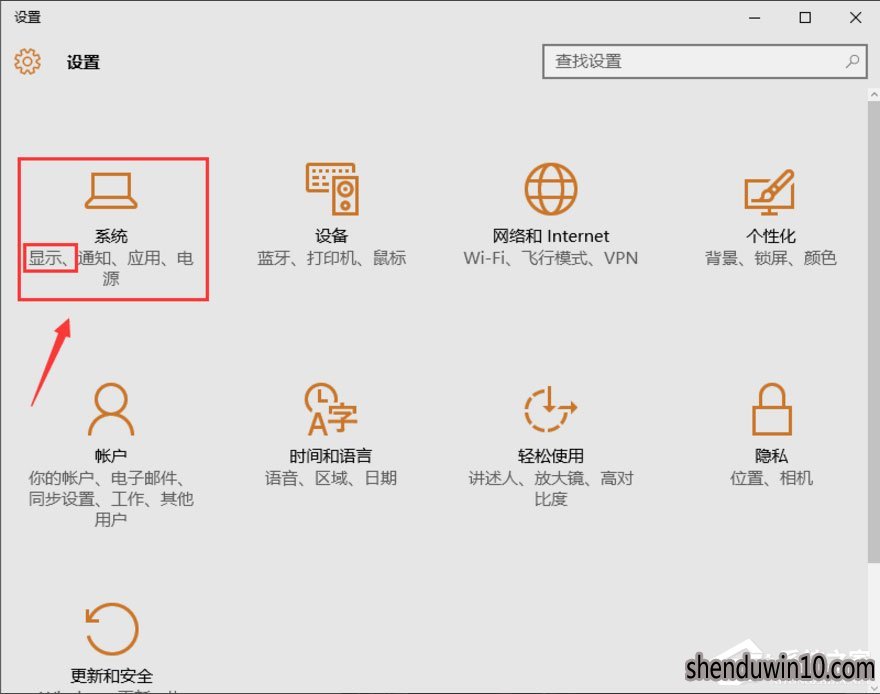Screen dimensions: 880x694
Task: Minimize the 设置 window
Action: pos(754,18)
